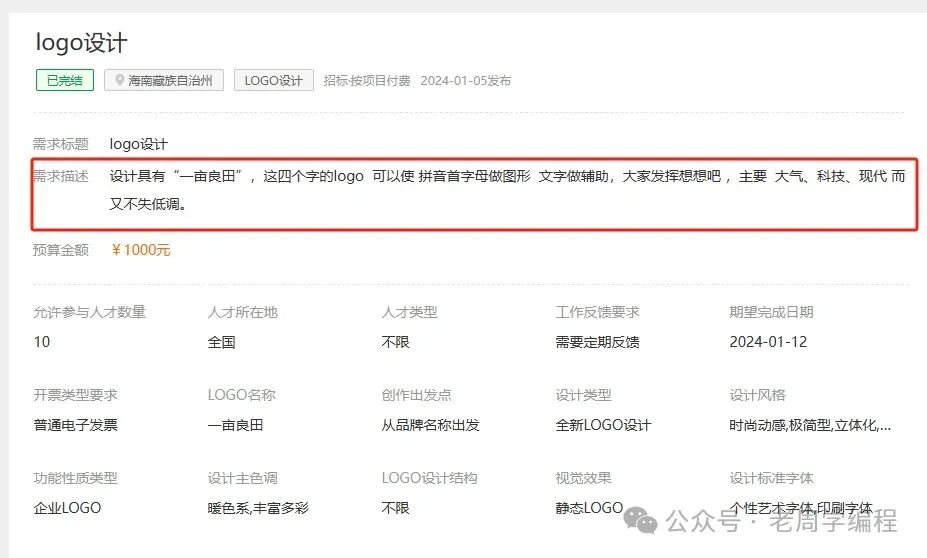Click the 允许参与人才数量 label

pos(90,312)
